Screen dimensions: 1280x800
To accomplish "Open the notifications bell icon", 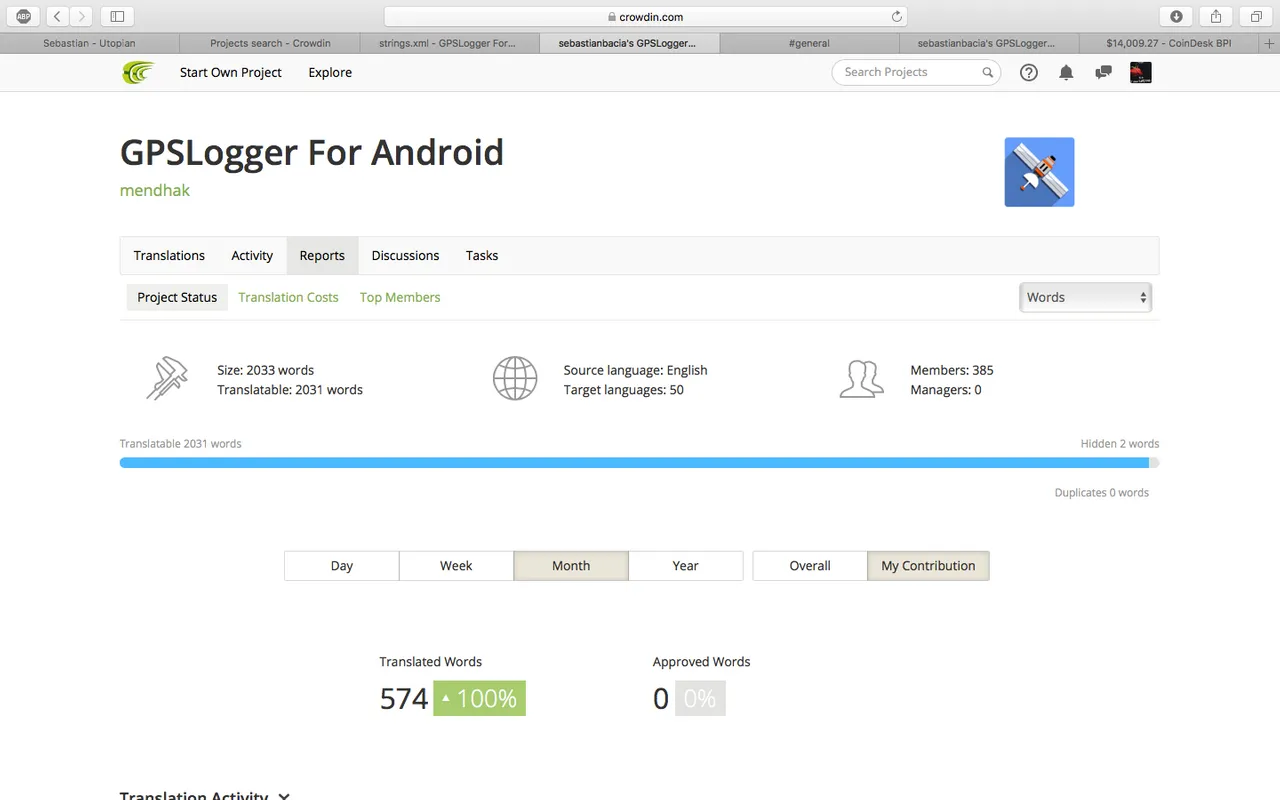I will 1066,72.
